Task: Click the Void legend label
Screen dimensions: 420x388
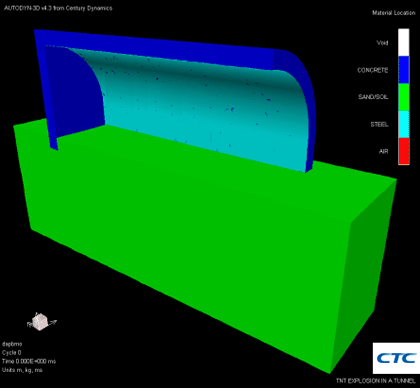Action: (382, 43)
